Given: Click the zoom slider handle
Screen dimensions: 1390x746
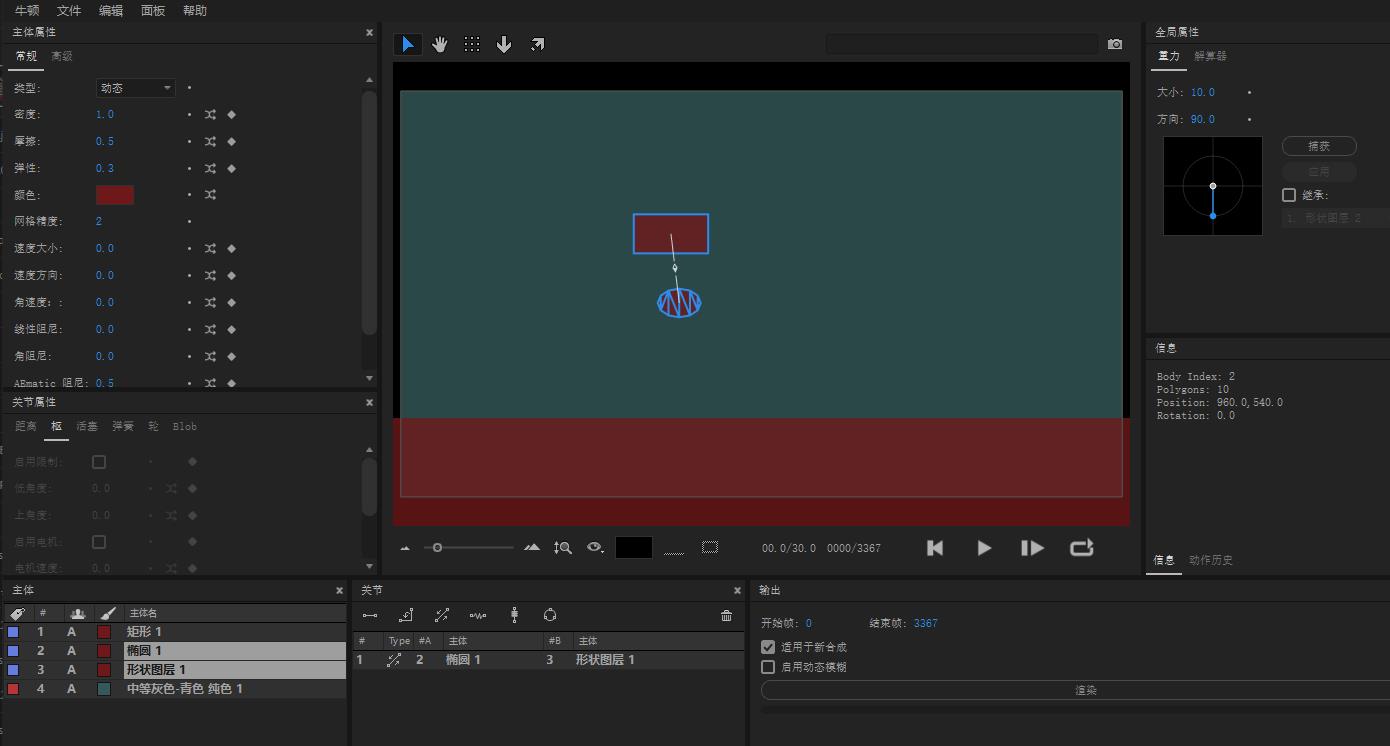Looking at the screenshot, I should [437, 547].
